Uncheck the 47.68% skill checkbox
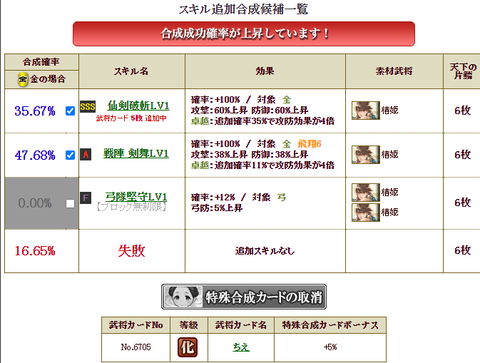Viewport: 480px width, 363px height. point(70,155)
